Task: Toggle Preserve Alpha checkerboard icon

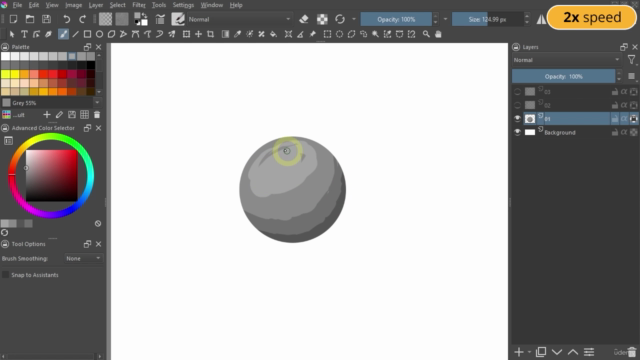Action: 322,19
